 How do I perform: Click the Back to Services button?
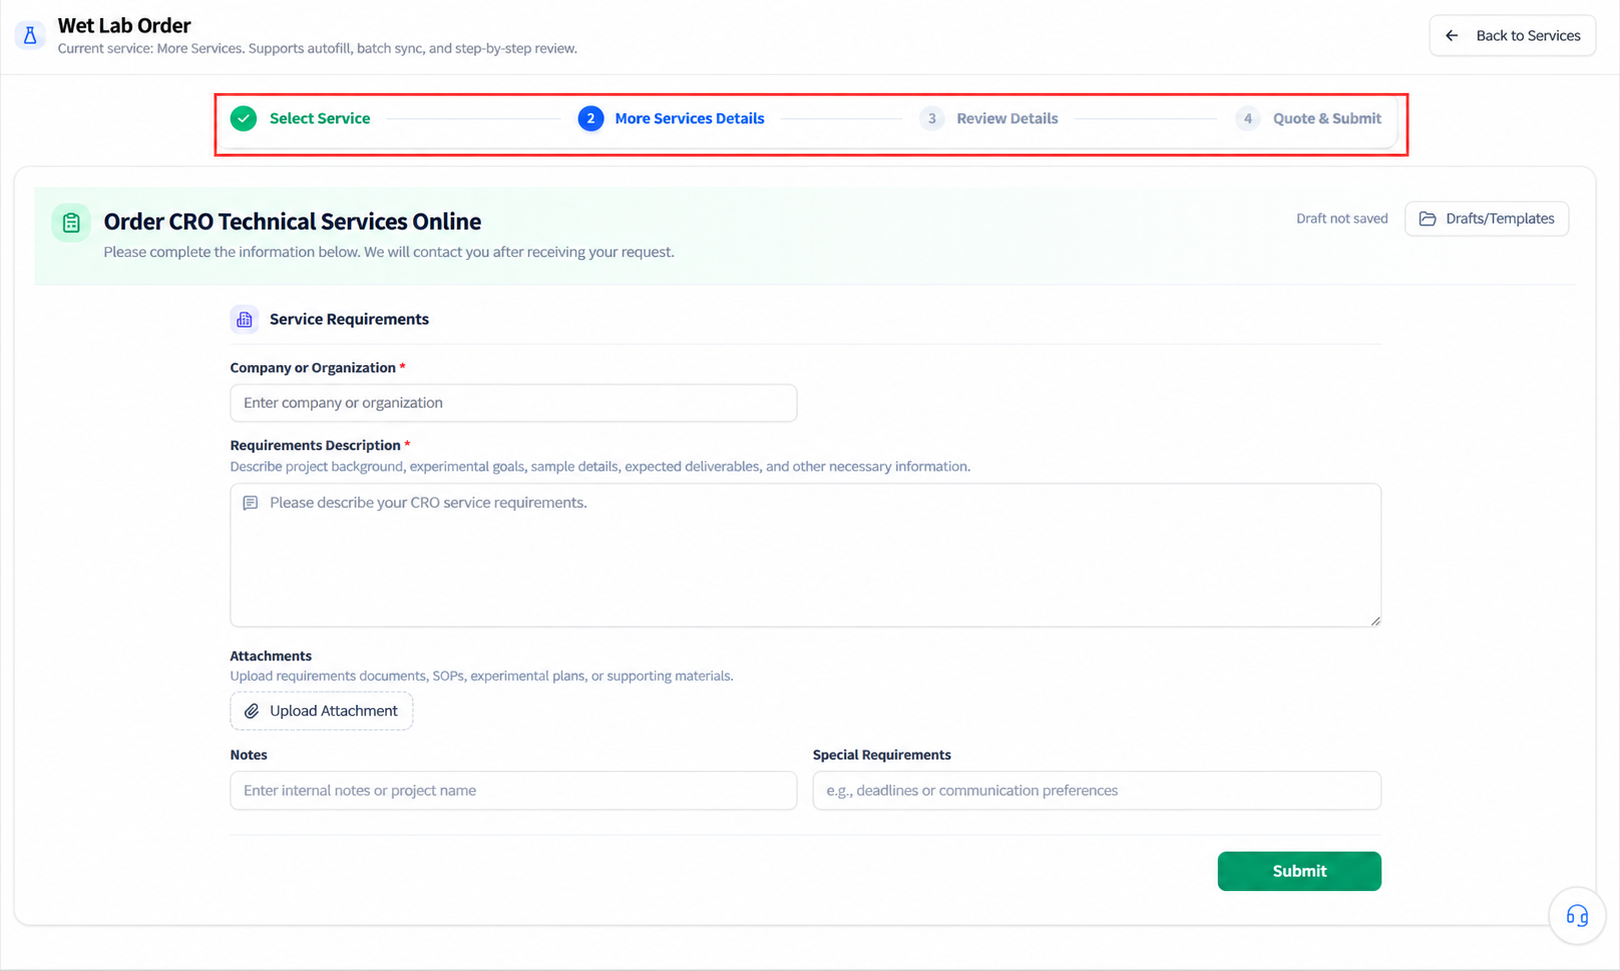1512,36
